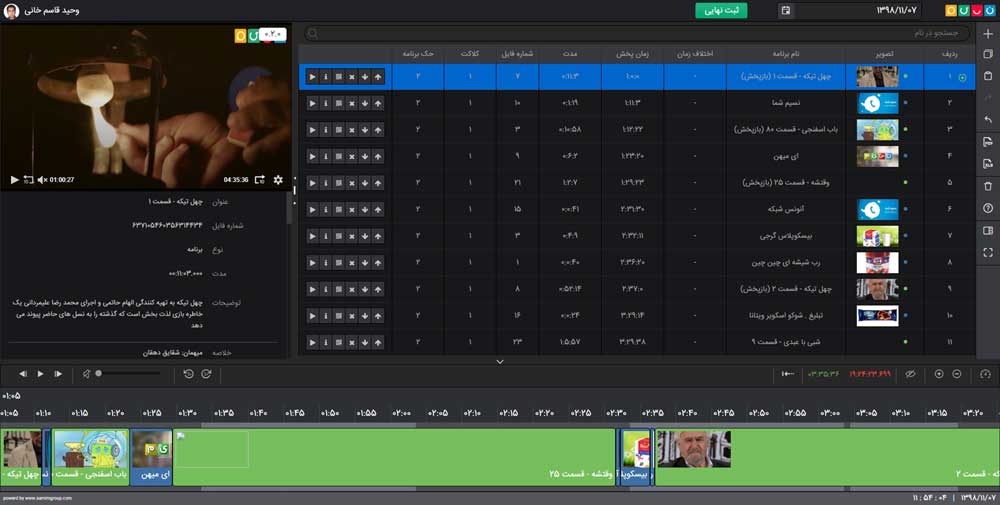Click the شماره فایل column header
The height and width of the screenshot is (505, 1000).
(x=517, y=54)
